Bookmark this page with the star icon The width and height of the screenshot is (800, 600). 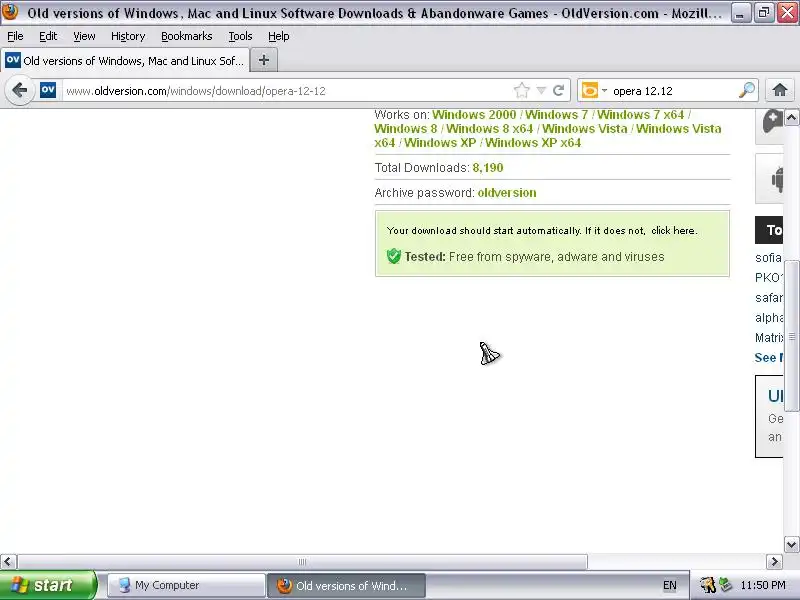coord(521,91)
